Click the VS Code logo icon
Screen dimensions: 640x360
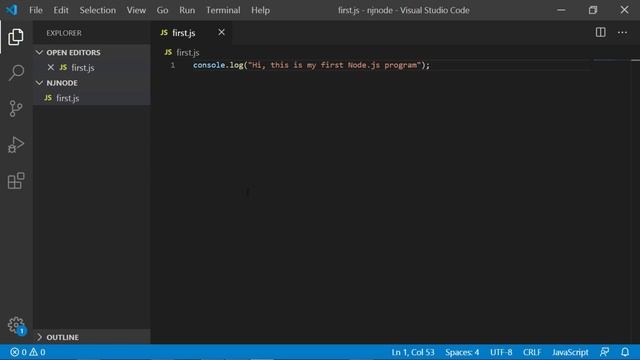[x=12, y=10]
